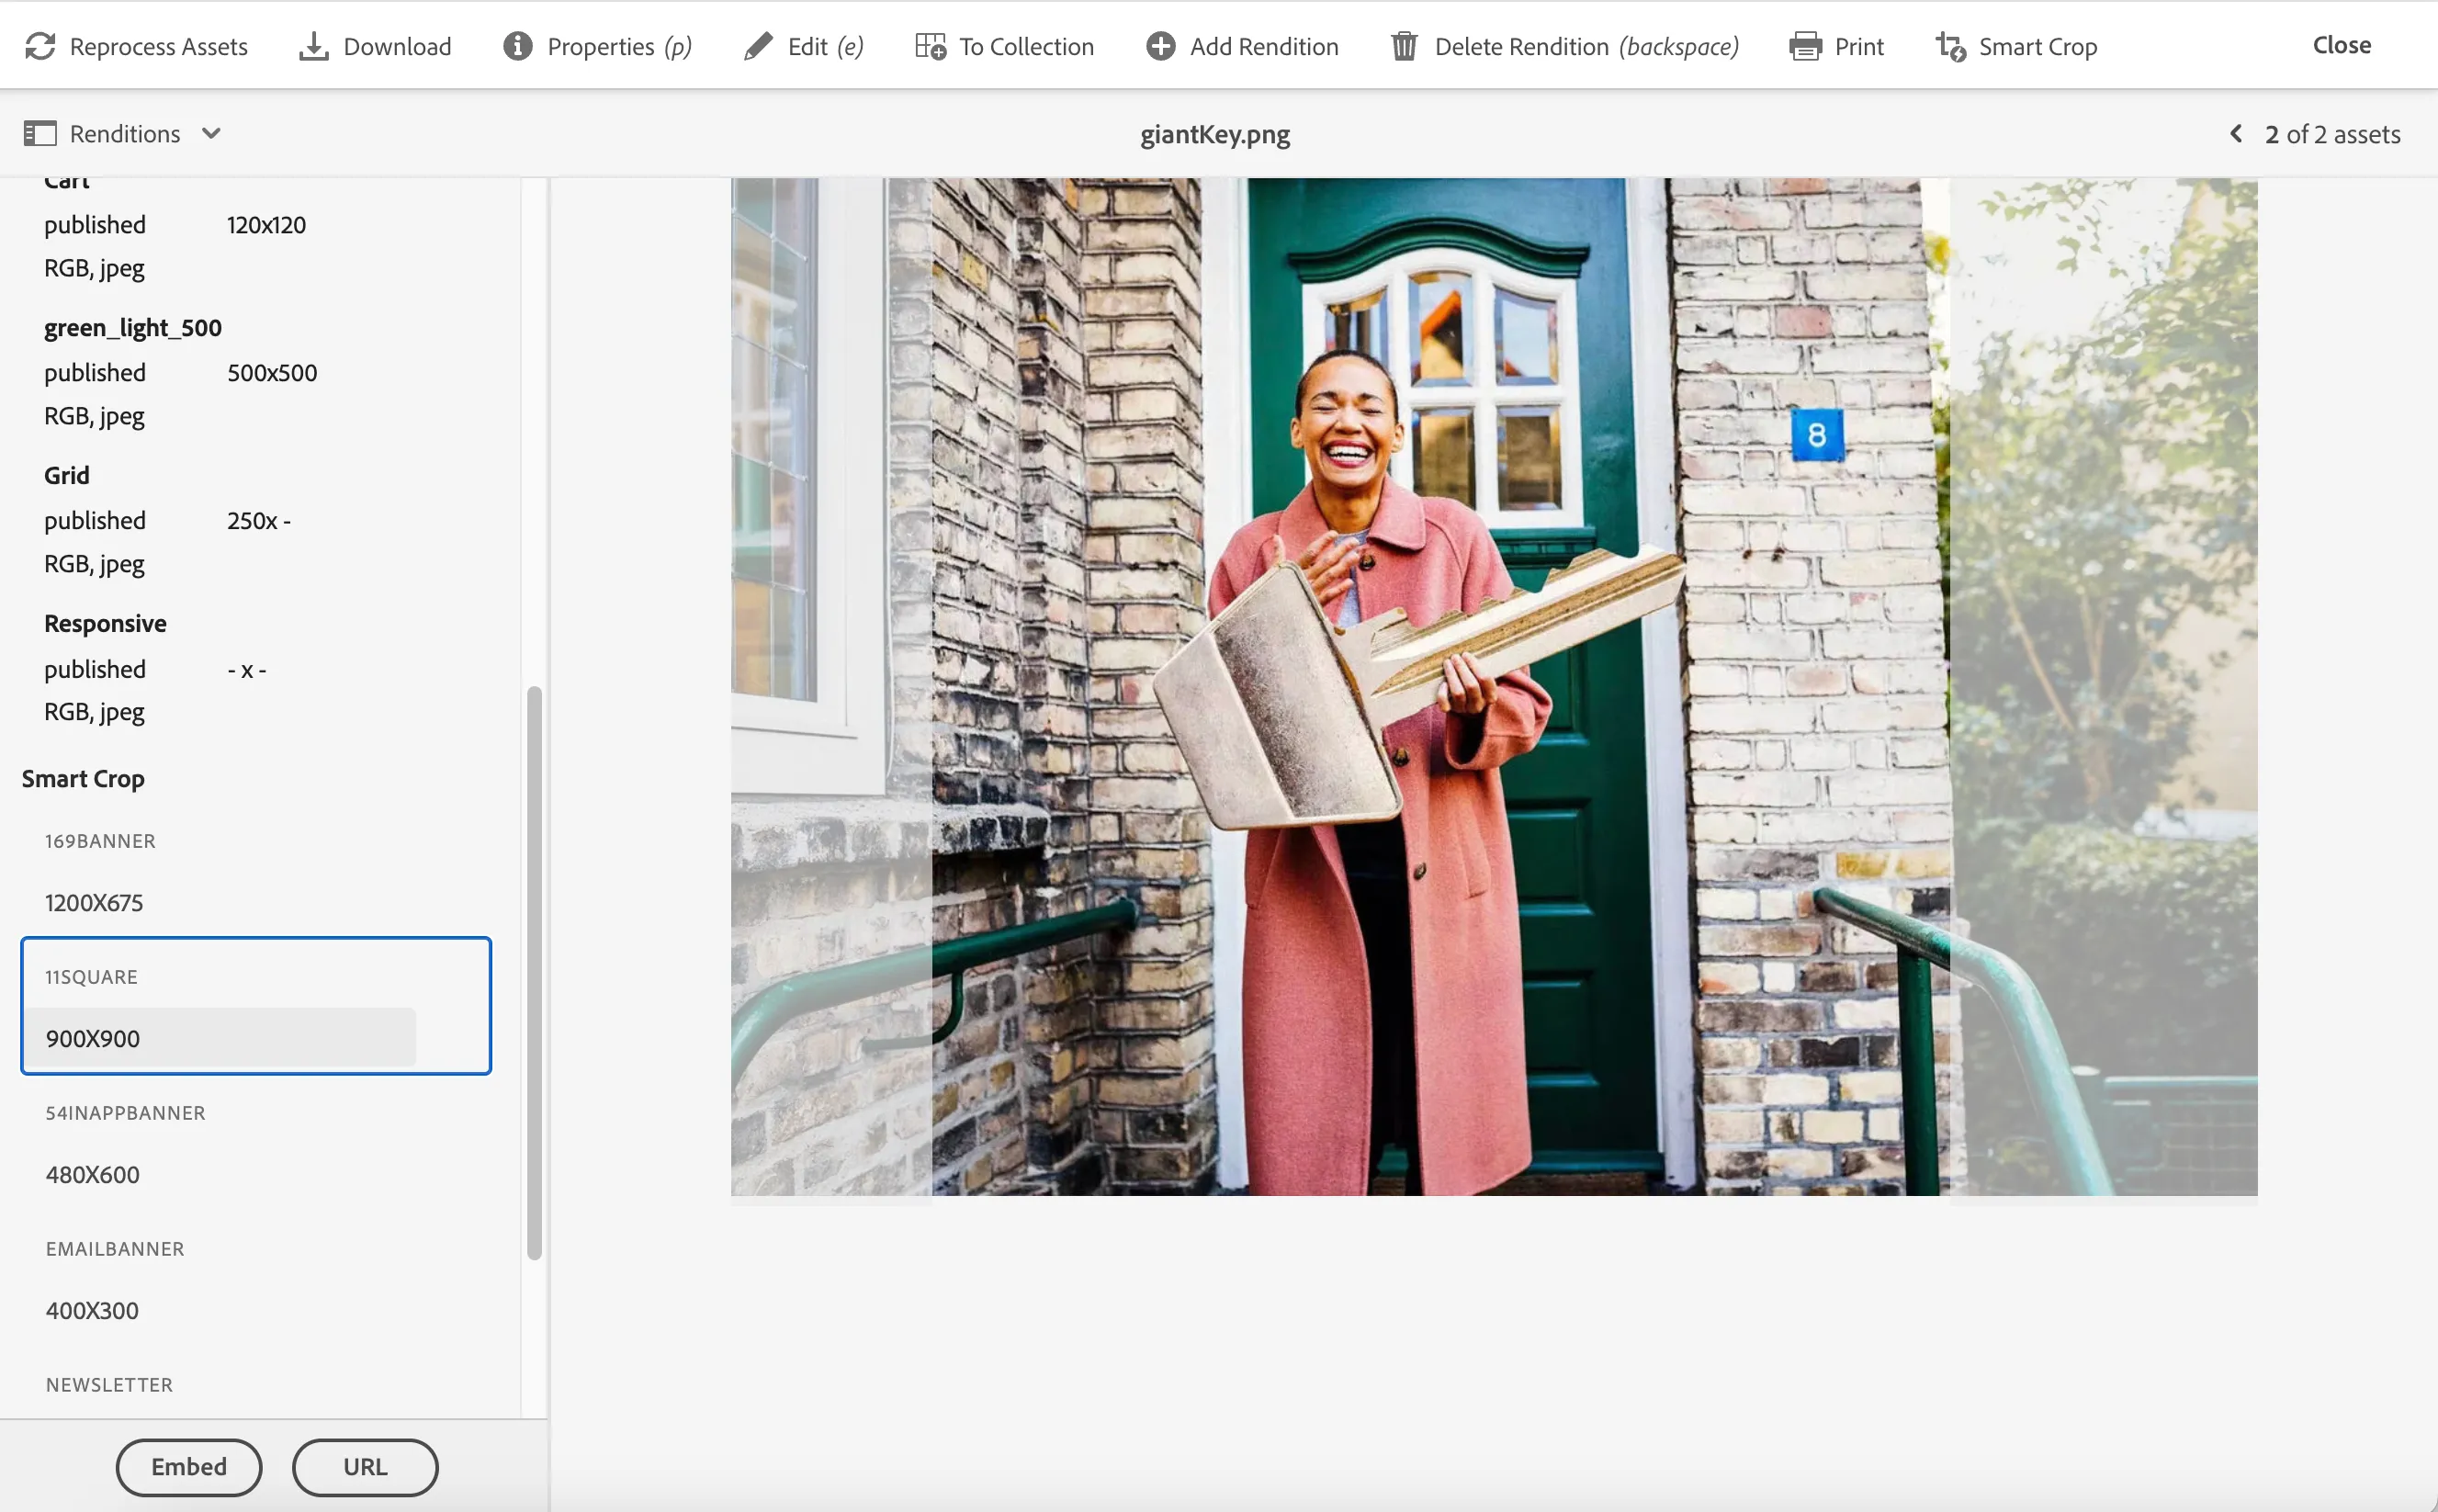Click the Renditions rail panel icon
The image size is (2438, 1512).
40,134
